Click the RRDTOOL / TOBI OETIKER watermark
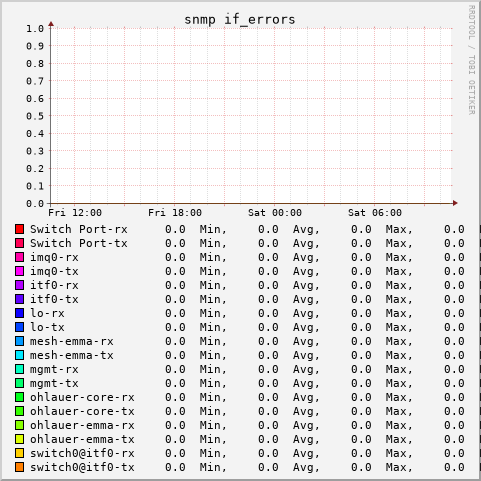481x481 pixels. (x=472, y=60)
